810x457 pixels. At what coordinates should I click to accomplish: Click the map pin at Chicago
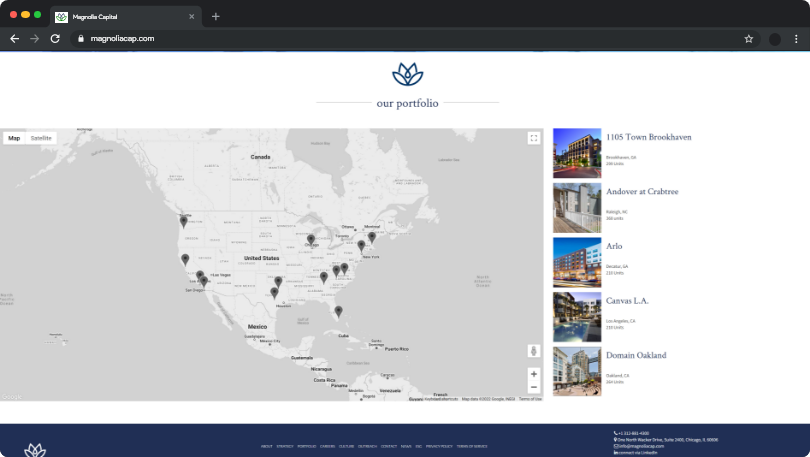311,240
